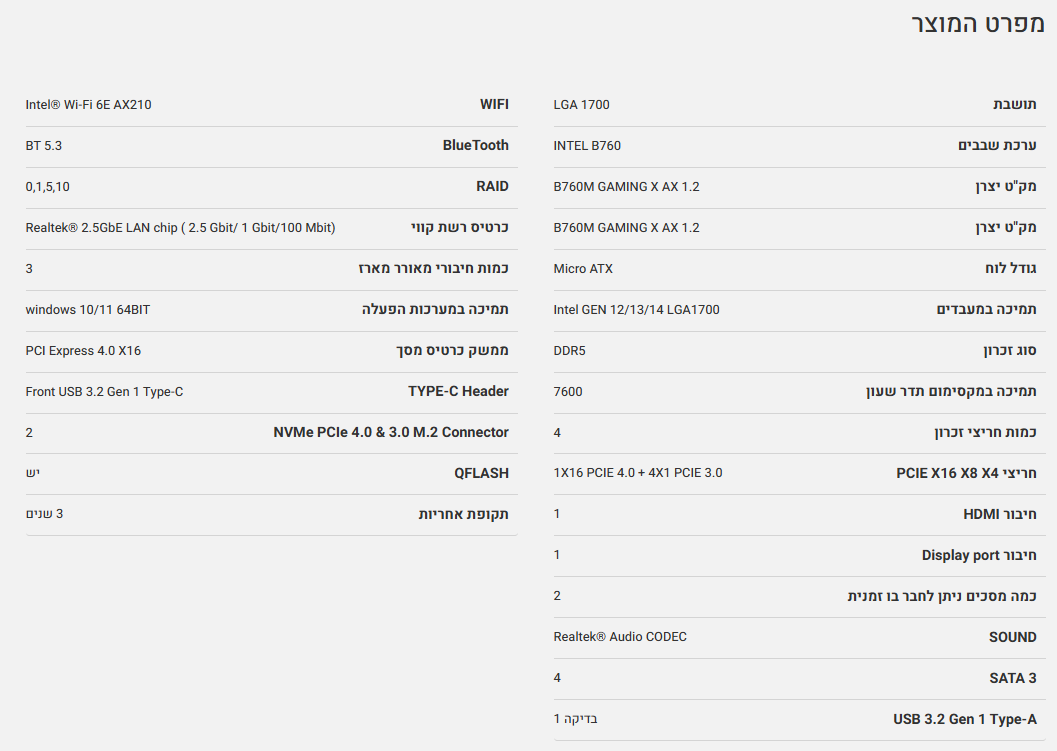The width and height of the screenshot is (1057, 751).
Task: Select 'Front USB 3.2 Gen 1 Type-C' text
Action: click(x=104, y=391)
